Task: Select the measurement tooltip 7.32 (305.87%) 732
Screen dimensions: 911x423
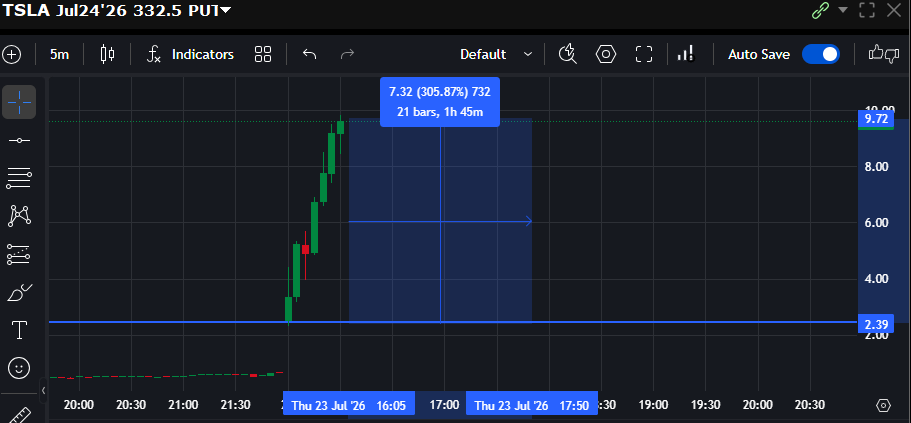Action: click(x=440, y=102)
